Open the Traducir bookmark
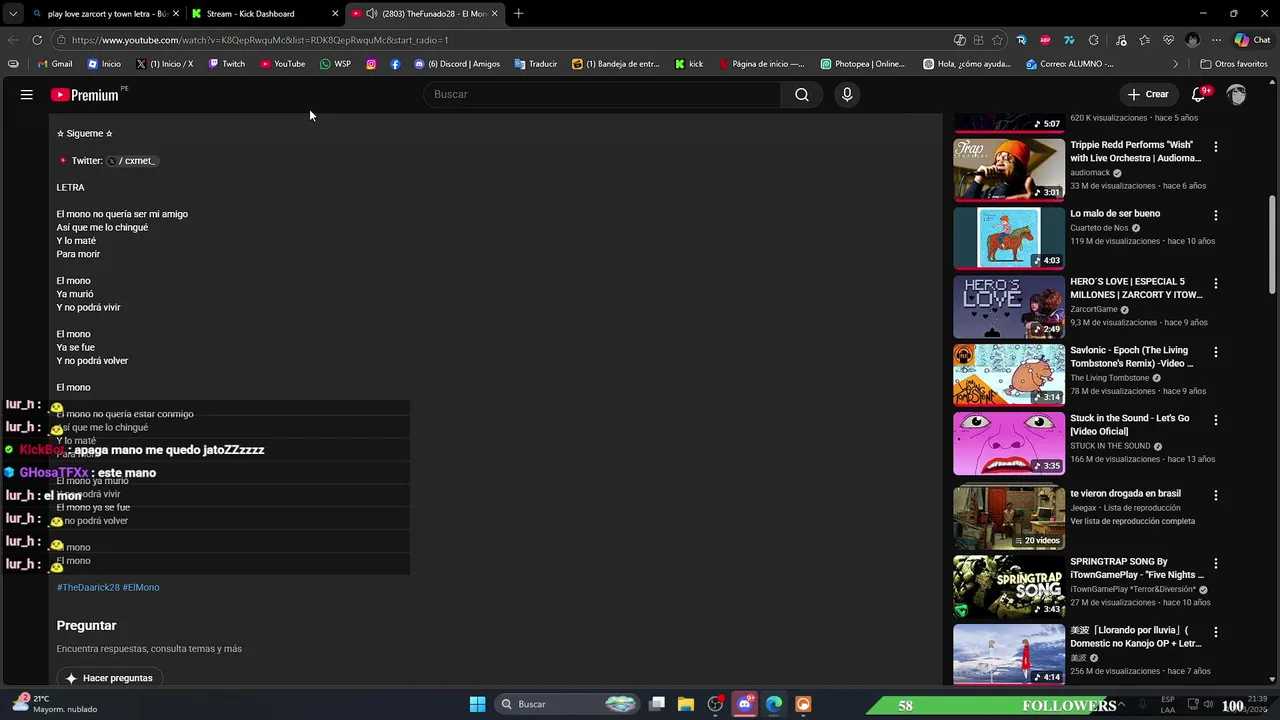The width and height of the screenshot is (1280, 720). (536, 64)
